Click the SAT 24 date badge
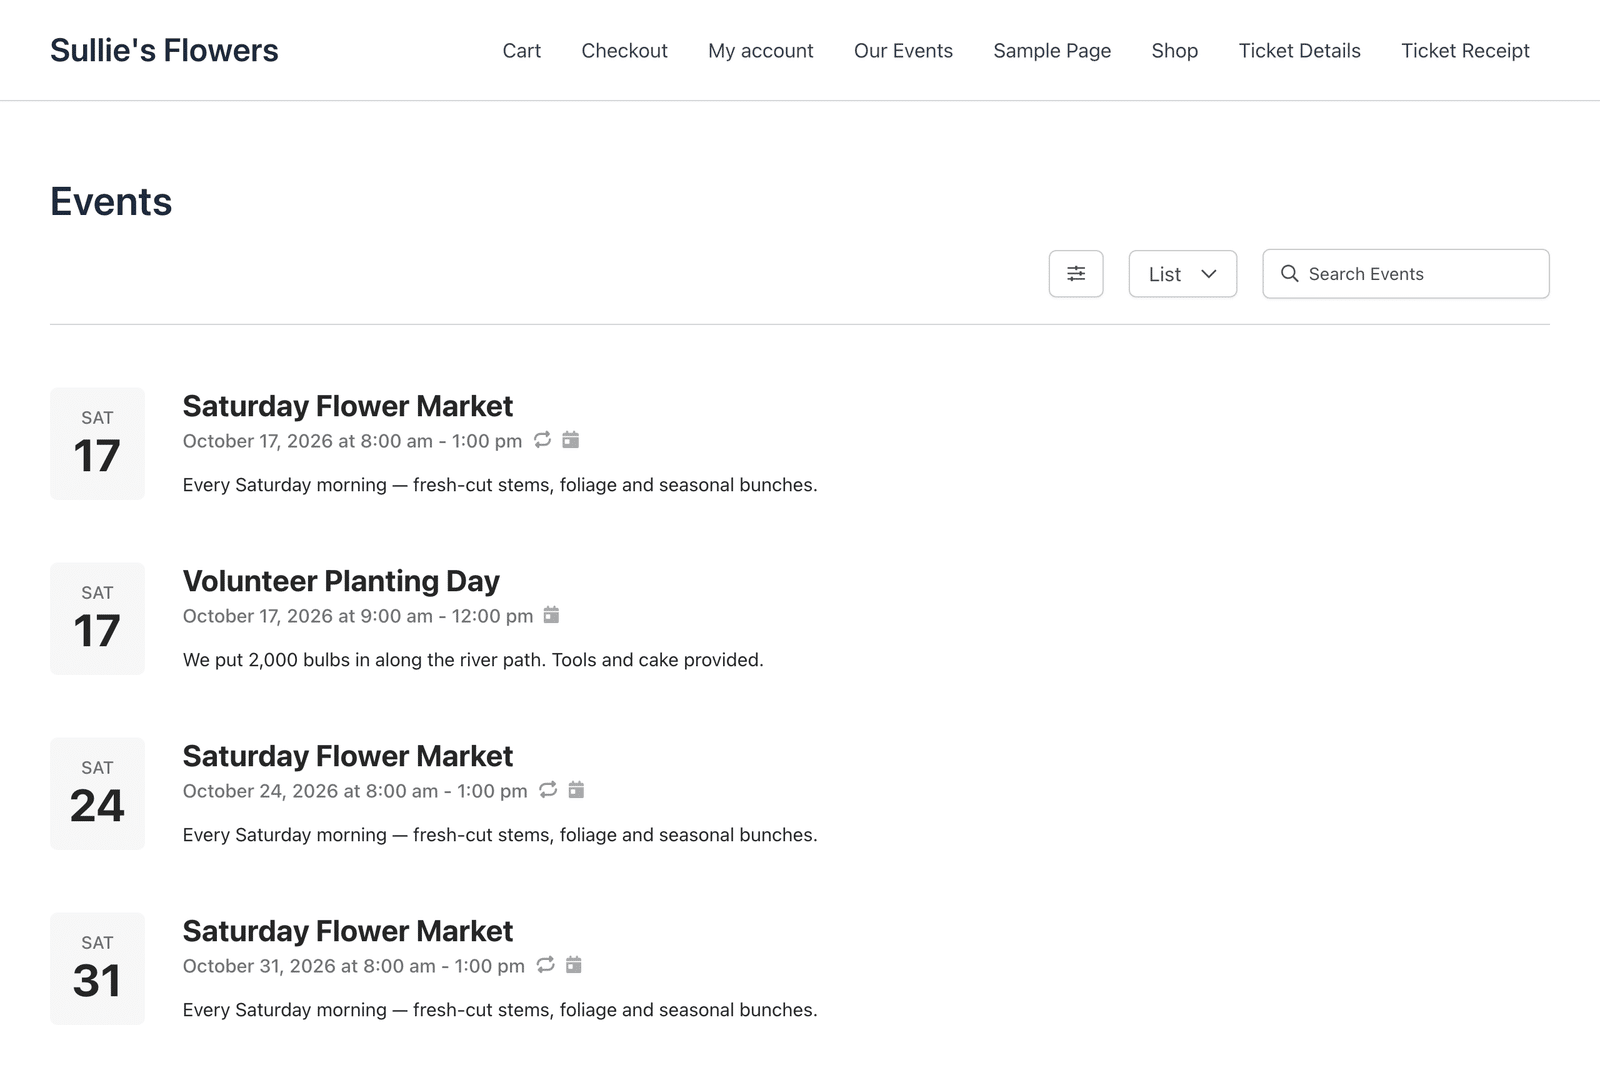The image size is (1600, 1075). pos(97,794)
